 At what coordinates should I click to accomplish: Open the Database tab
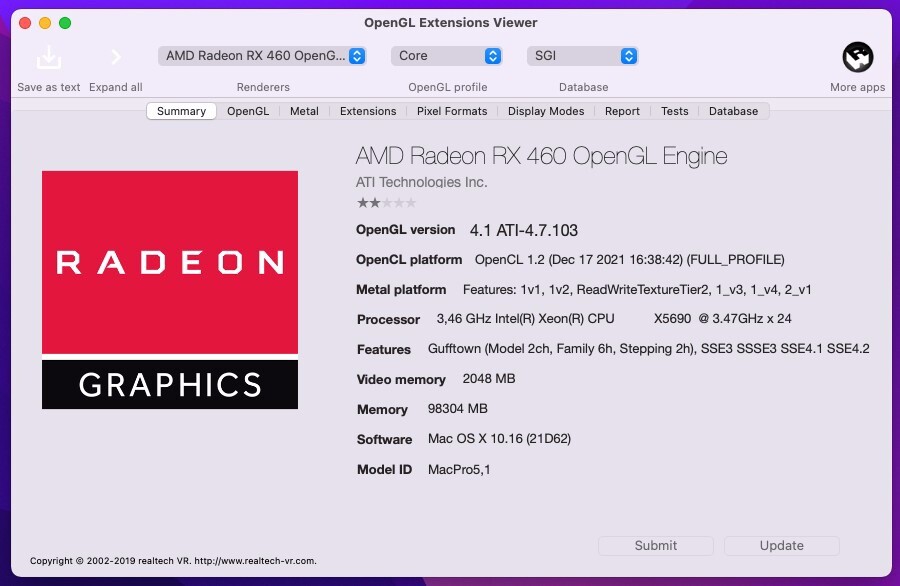point(734,111)
